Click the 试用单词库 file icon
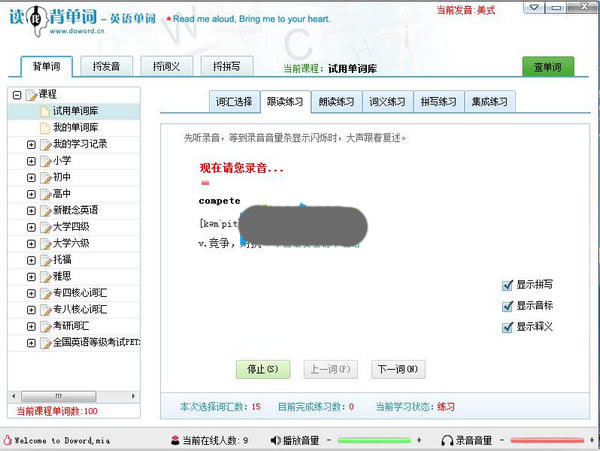The height and width of the screenshot is (451, 600). [x=45, y=111]
